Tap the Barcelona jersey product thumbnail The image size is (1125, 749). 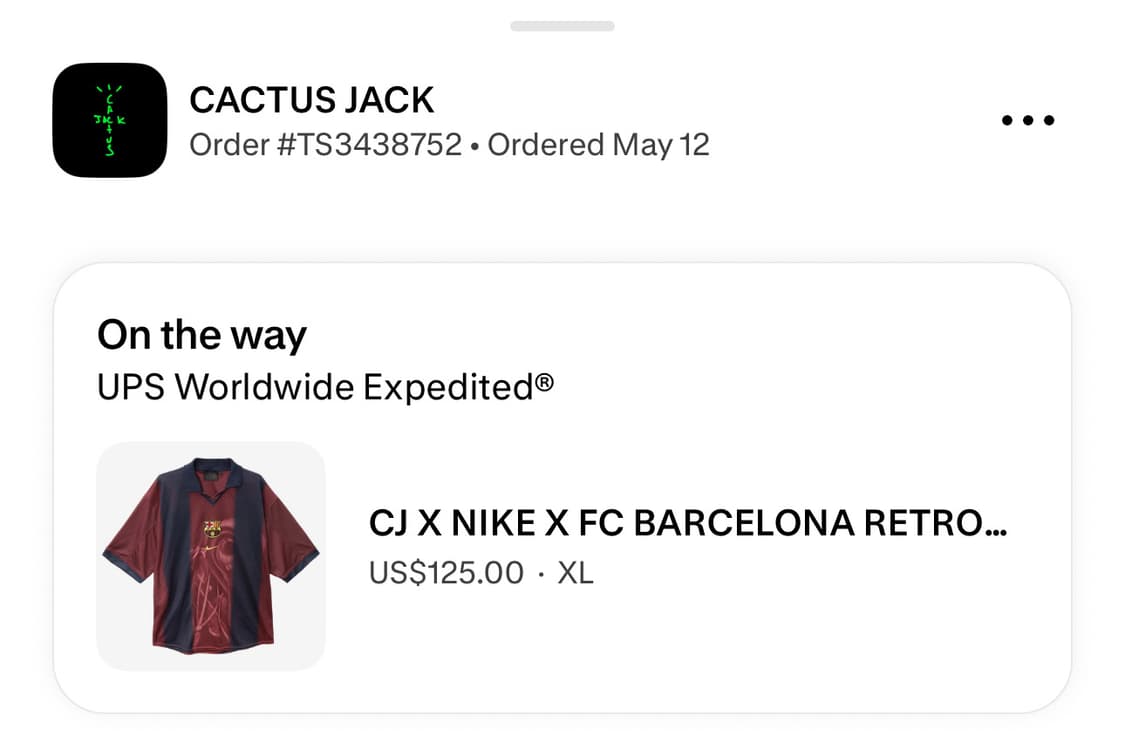(x=210, y=554)
